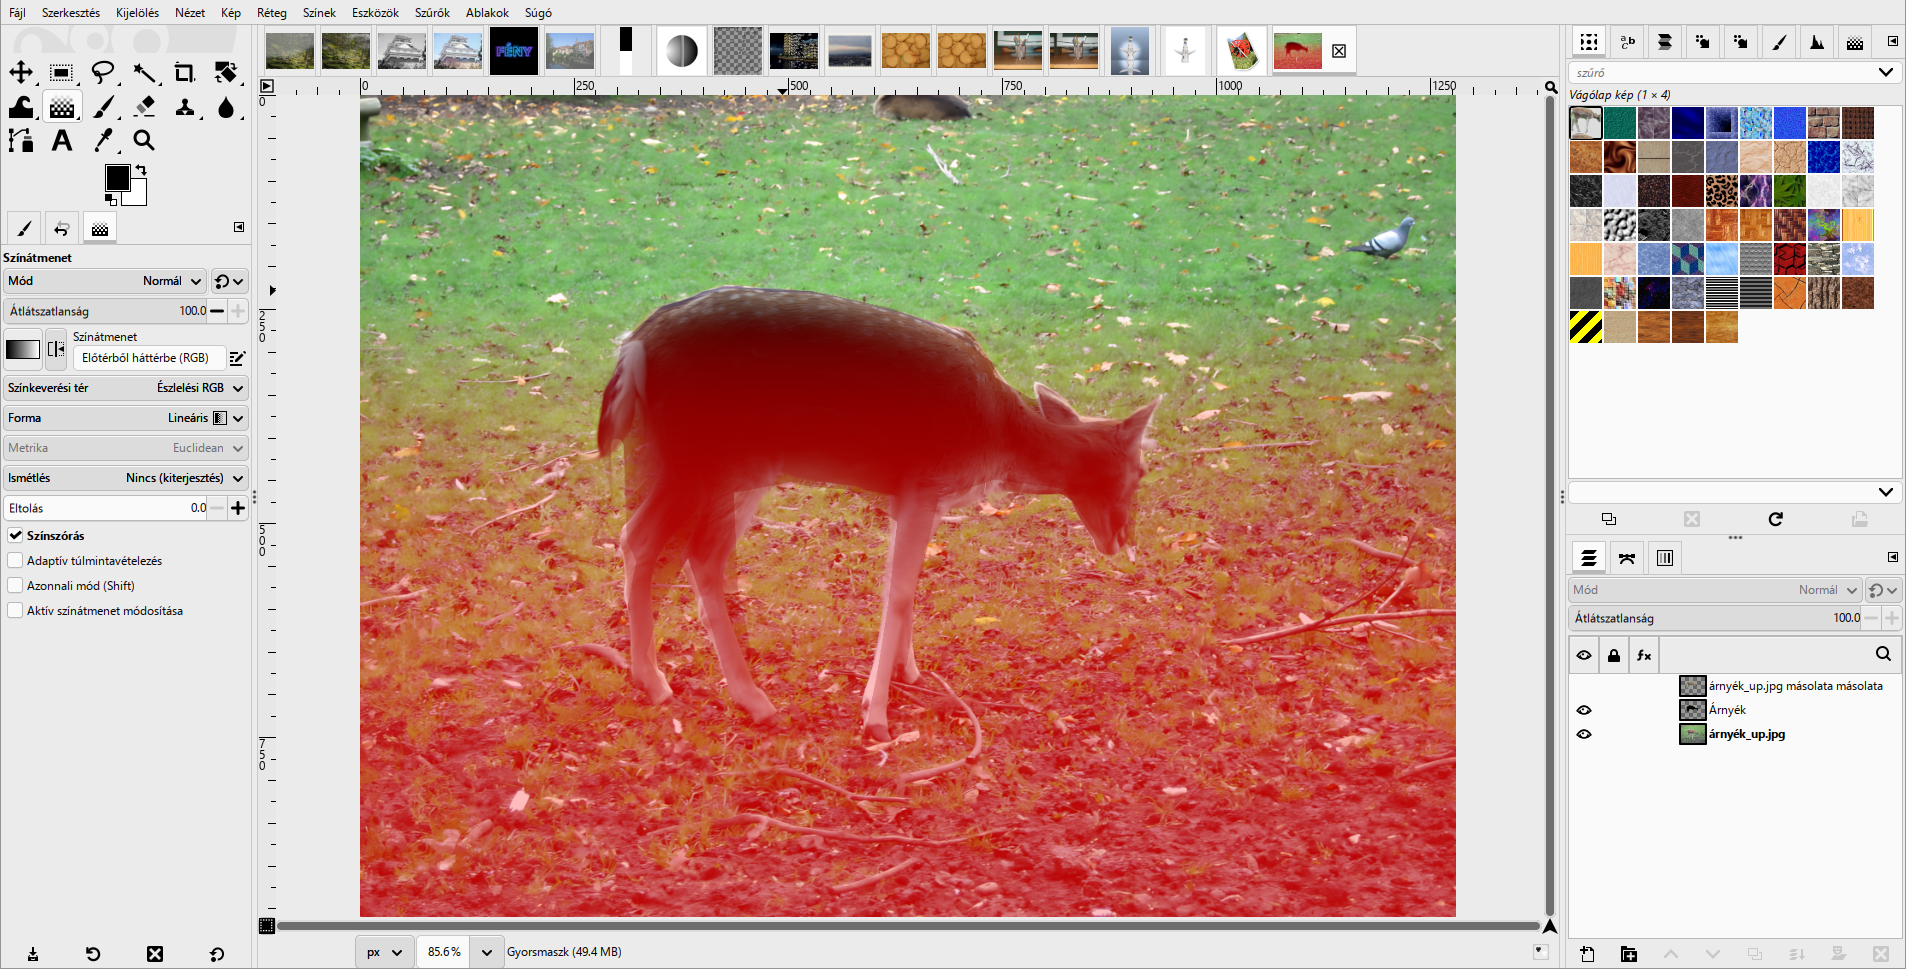Click the Előtérből háttérbe (RGB) gradient name
The width and height of the screenshot is (1906, 969).
(x=146, y=358)
